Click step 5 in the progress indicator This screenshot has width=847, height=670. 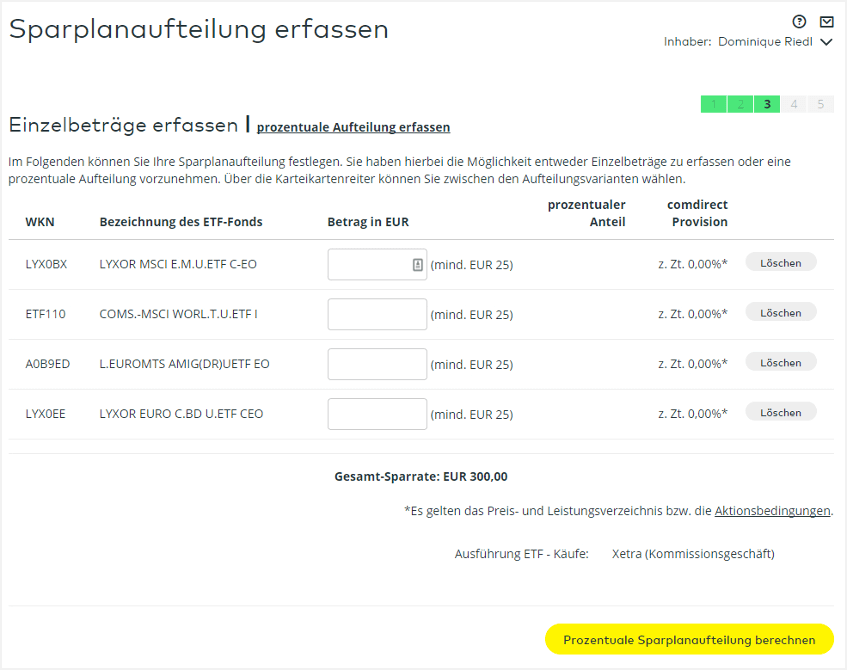821,104
